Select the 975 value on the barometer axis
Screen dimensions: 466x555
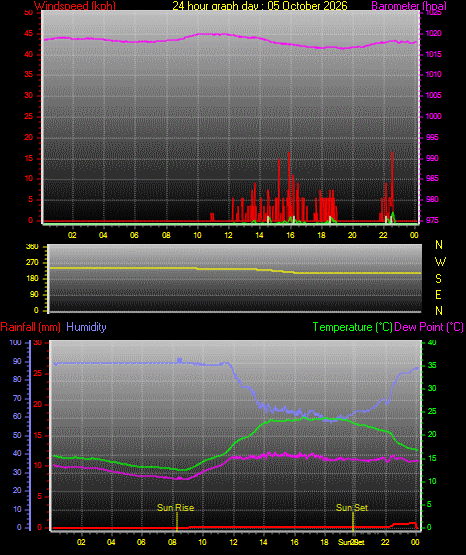coord(432,220)
